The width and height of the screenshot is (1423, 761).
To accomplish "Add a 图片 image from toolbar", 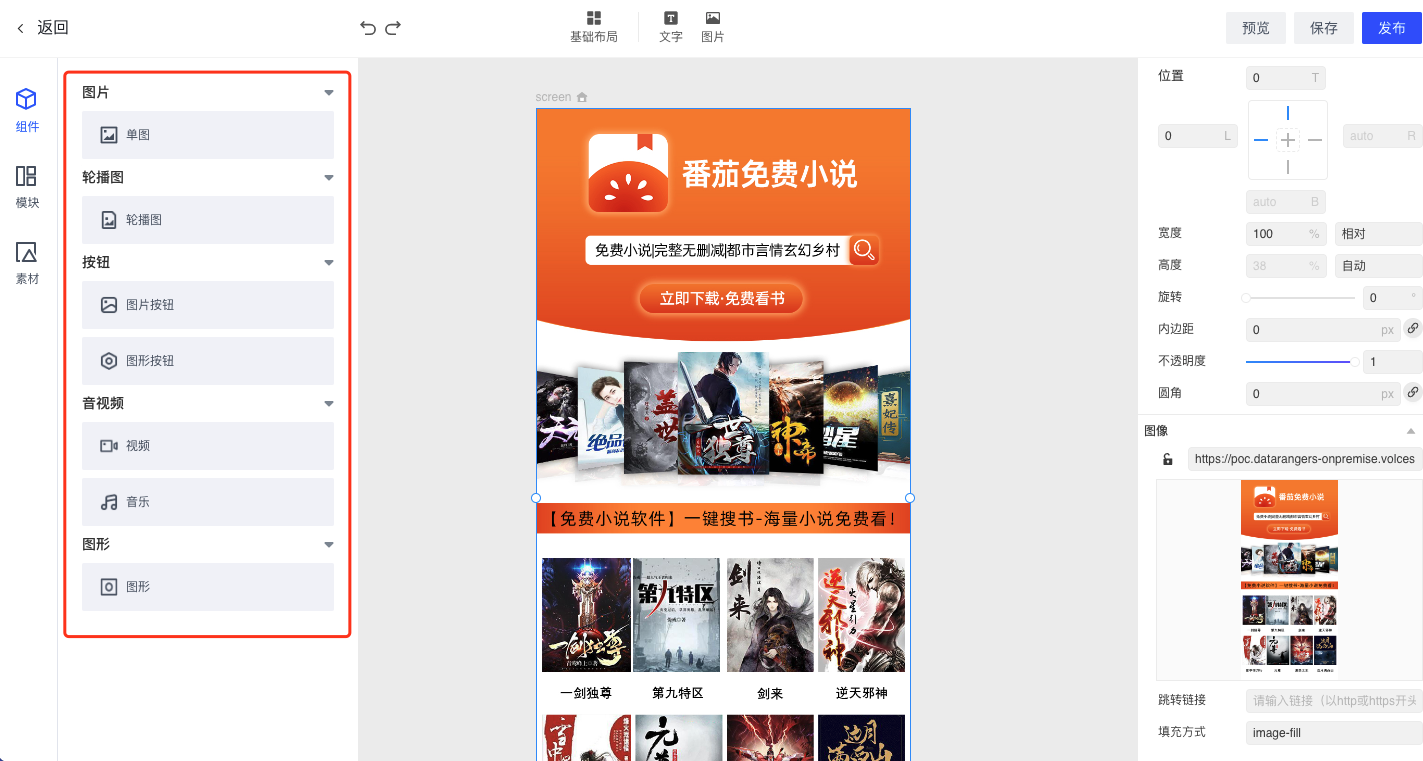I will (713, 27).
